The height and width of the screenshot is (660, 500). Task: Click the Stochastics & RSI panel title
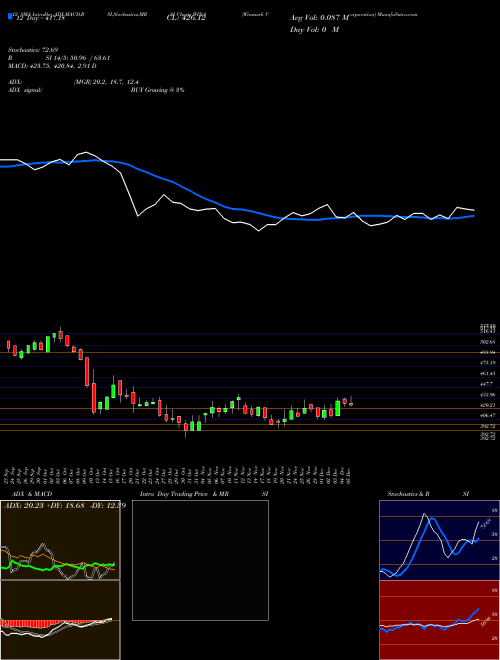point(428,494)
